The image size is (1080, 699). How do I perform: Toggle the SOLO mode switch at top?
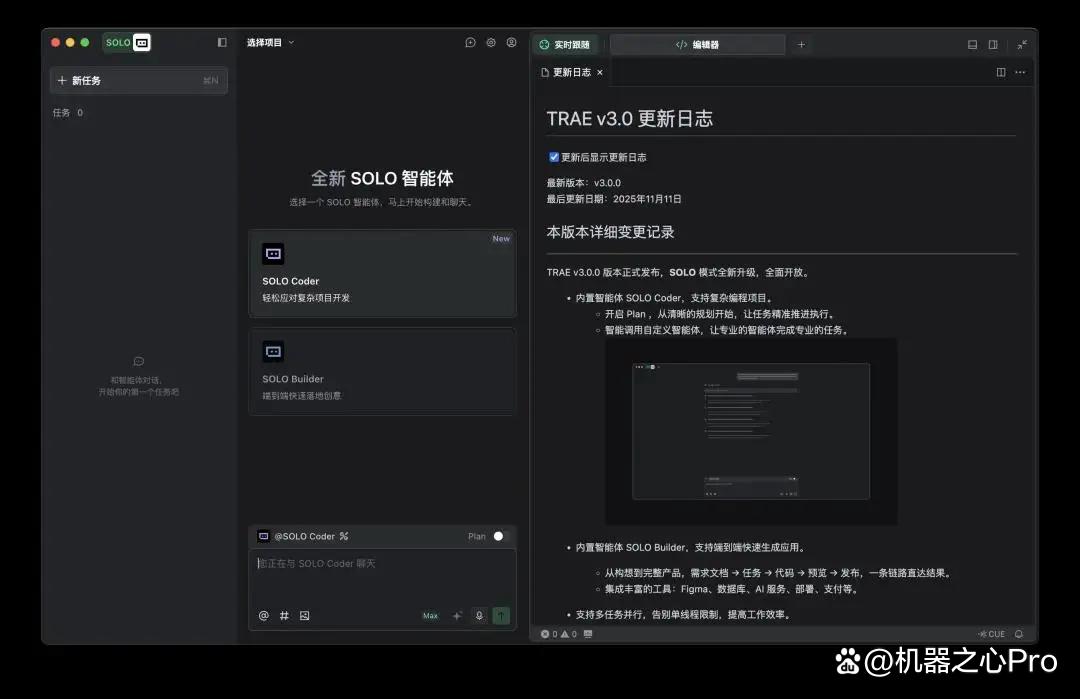pos(127,43)
